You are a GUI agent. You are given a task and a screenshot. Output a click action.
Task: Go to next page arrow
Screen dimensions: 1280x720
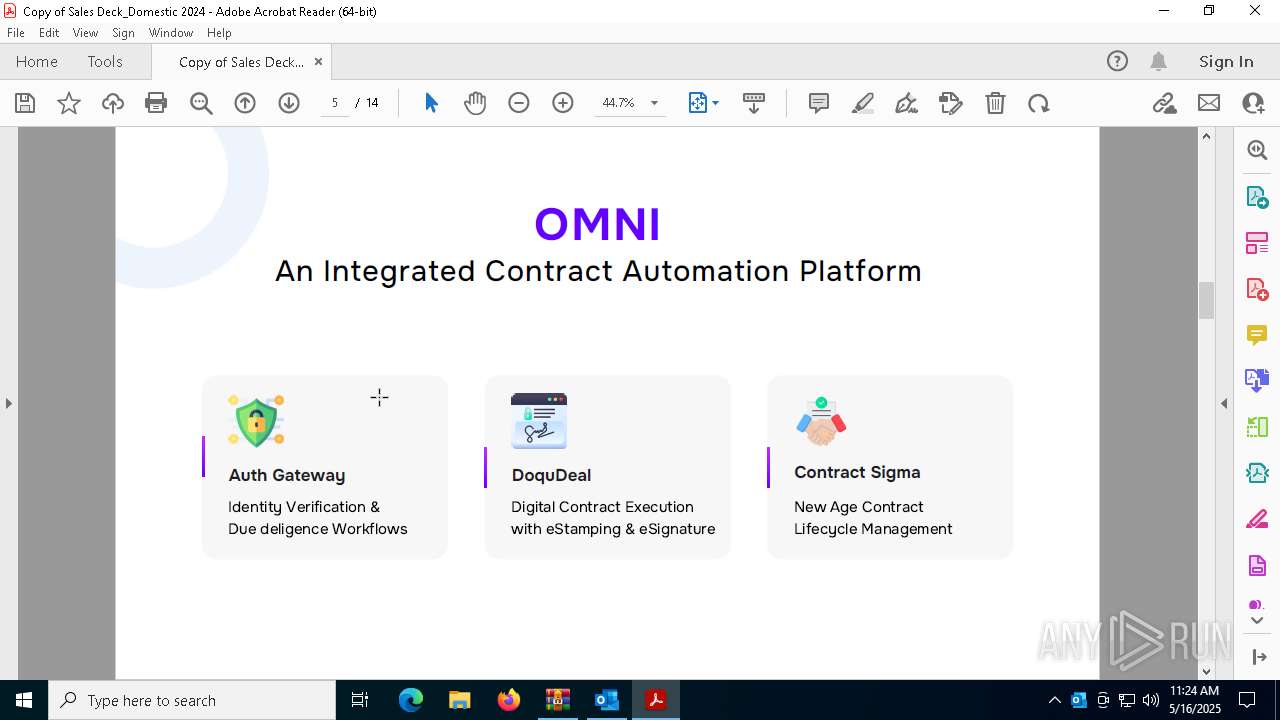coord(289,103)
